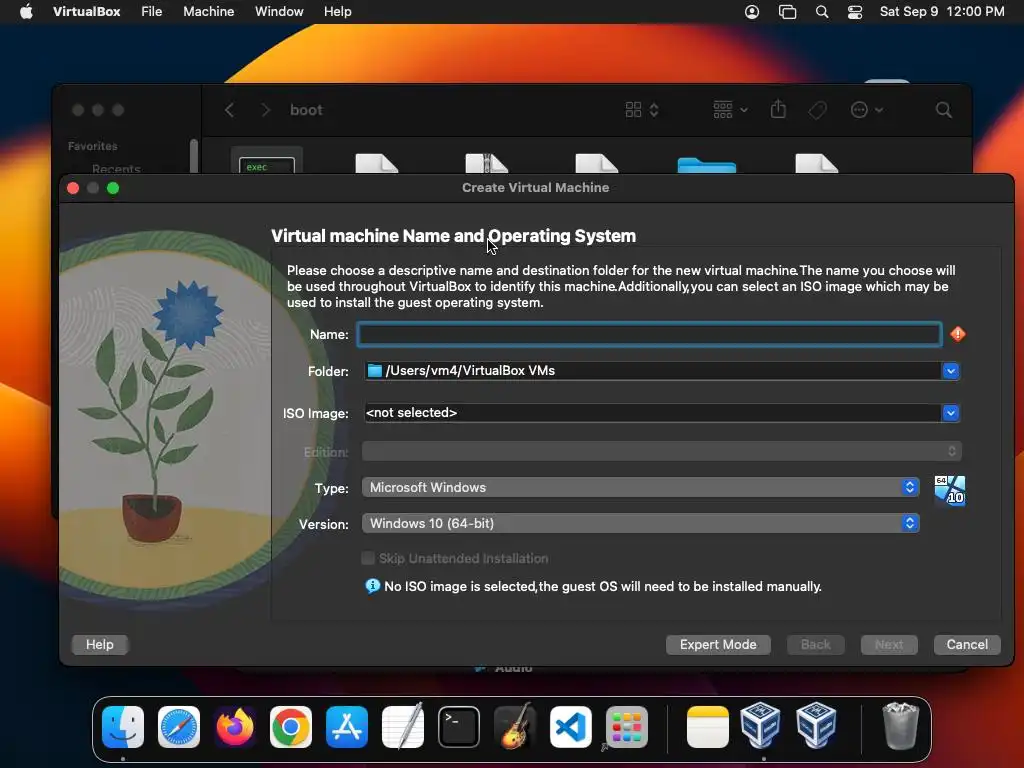Open Trash from the Dock
This screenshot has height=768, width=1024.
(901, 726)
